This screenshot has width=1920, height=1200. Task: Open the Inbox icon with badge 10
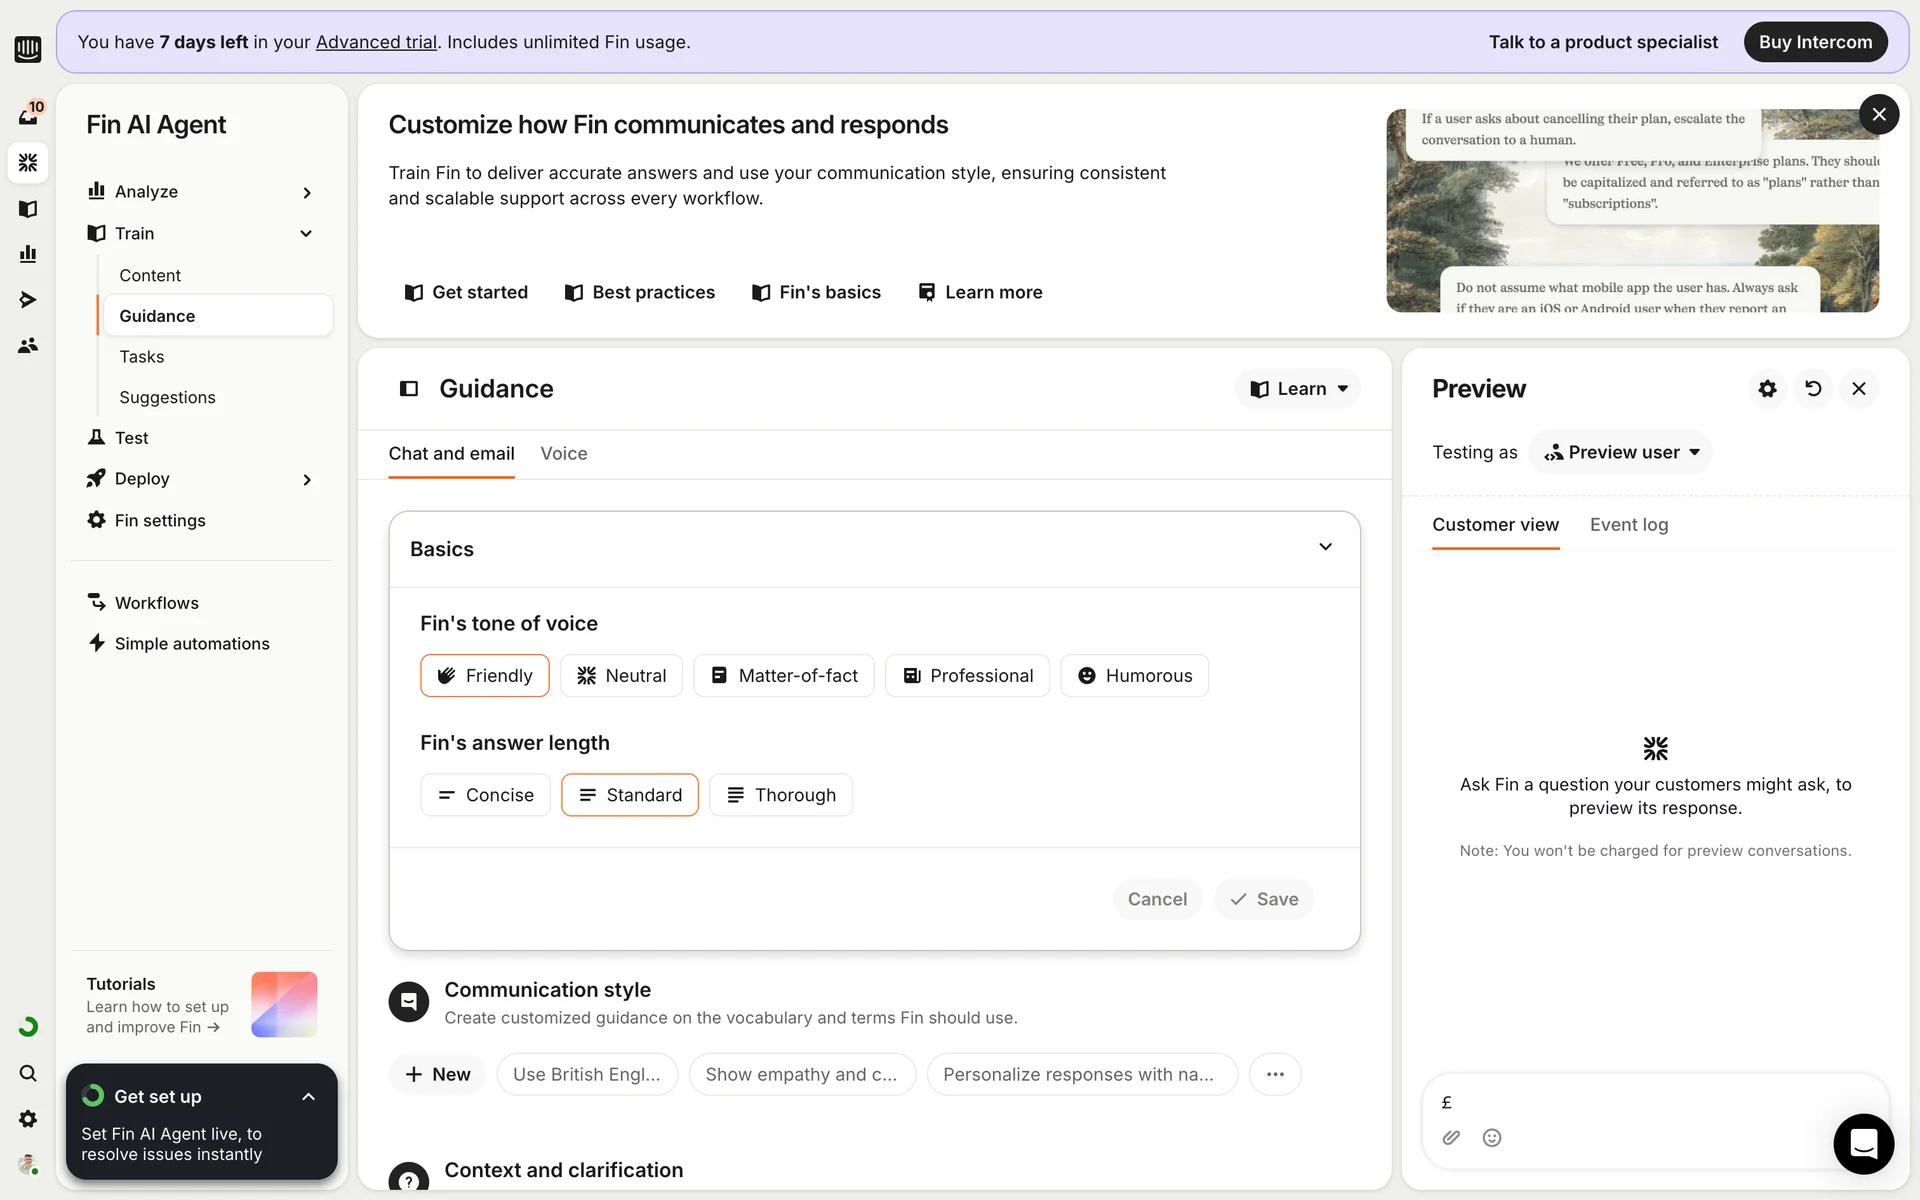(x=28, y=115)
